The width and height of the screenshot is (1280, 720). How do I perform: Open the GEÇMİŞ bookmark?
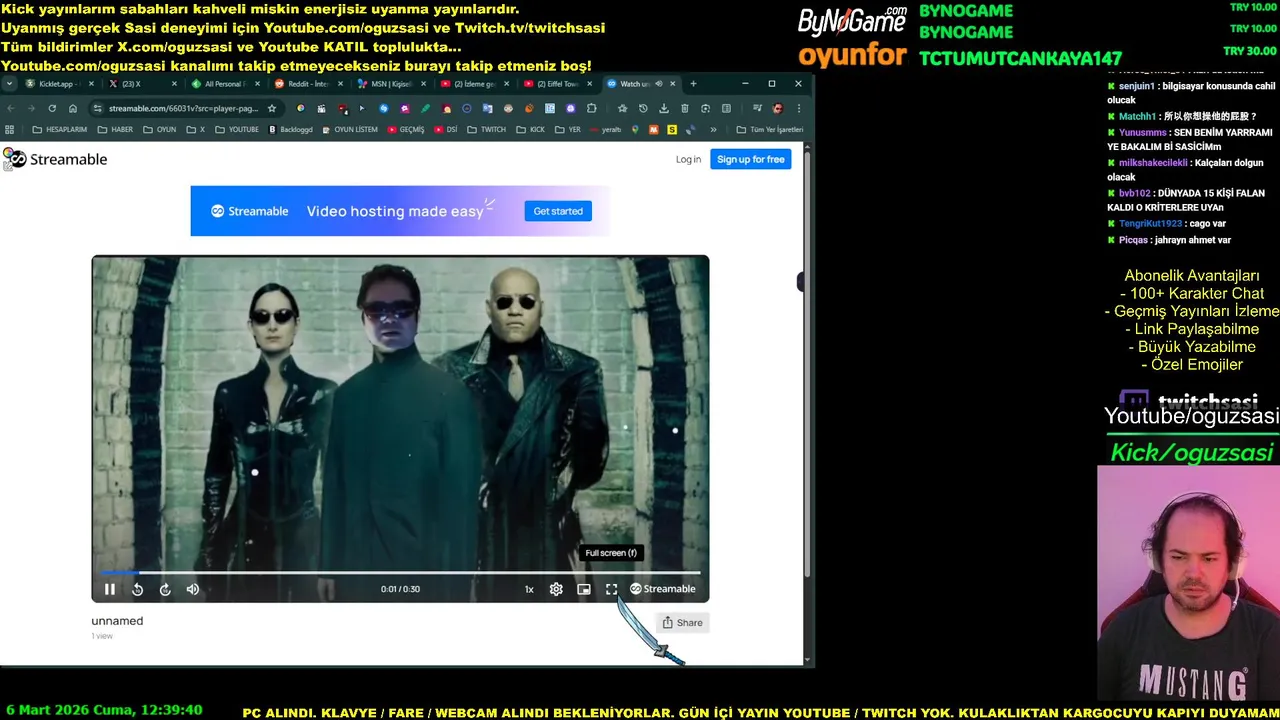coord(406,129)
